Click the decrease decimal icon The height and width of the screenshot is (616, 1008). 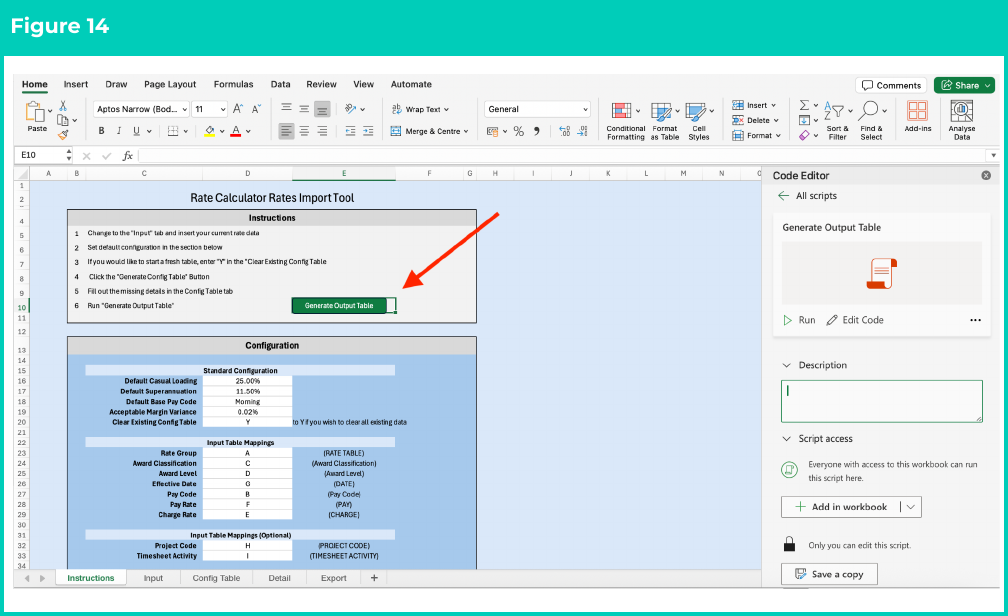(x=582, y=131)
